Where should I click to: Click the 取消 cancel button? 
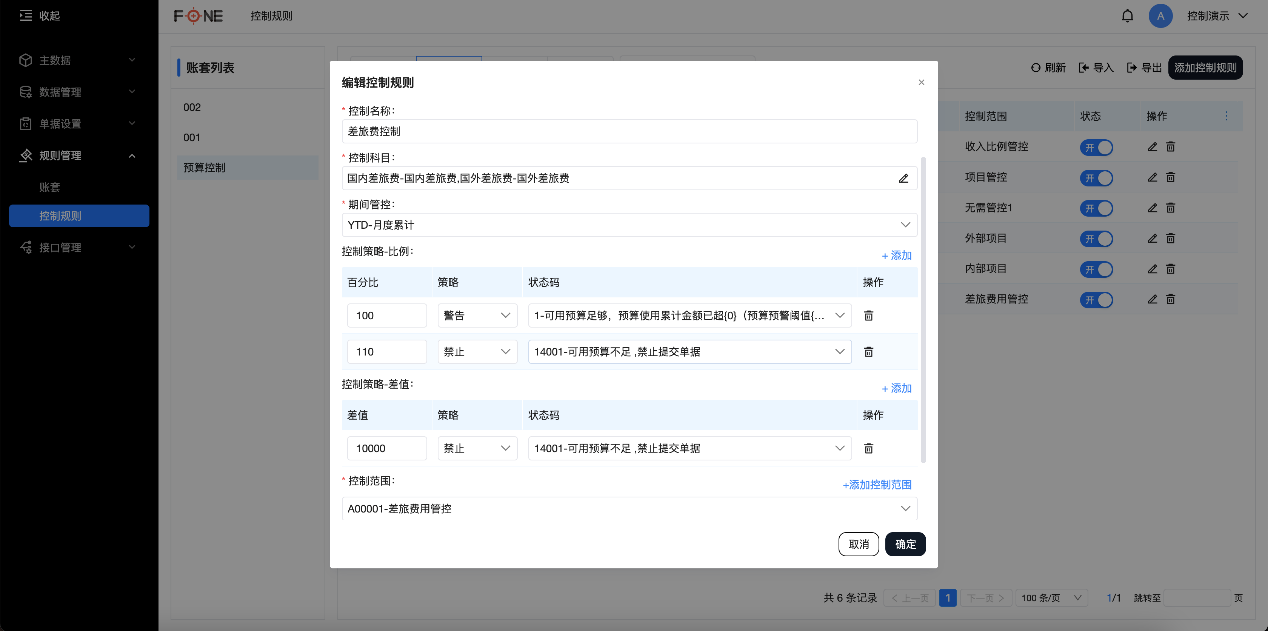[858, 544]
